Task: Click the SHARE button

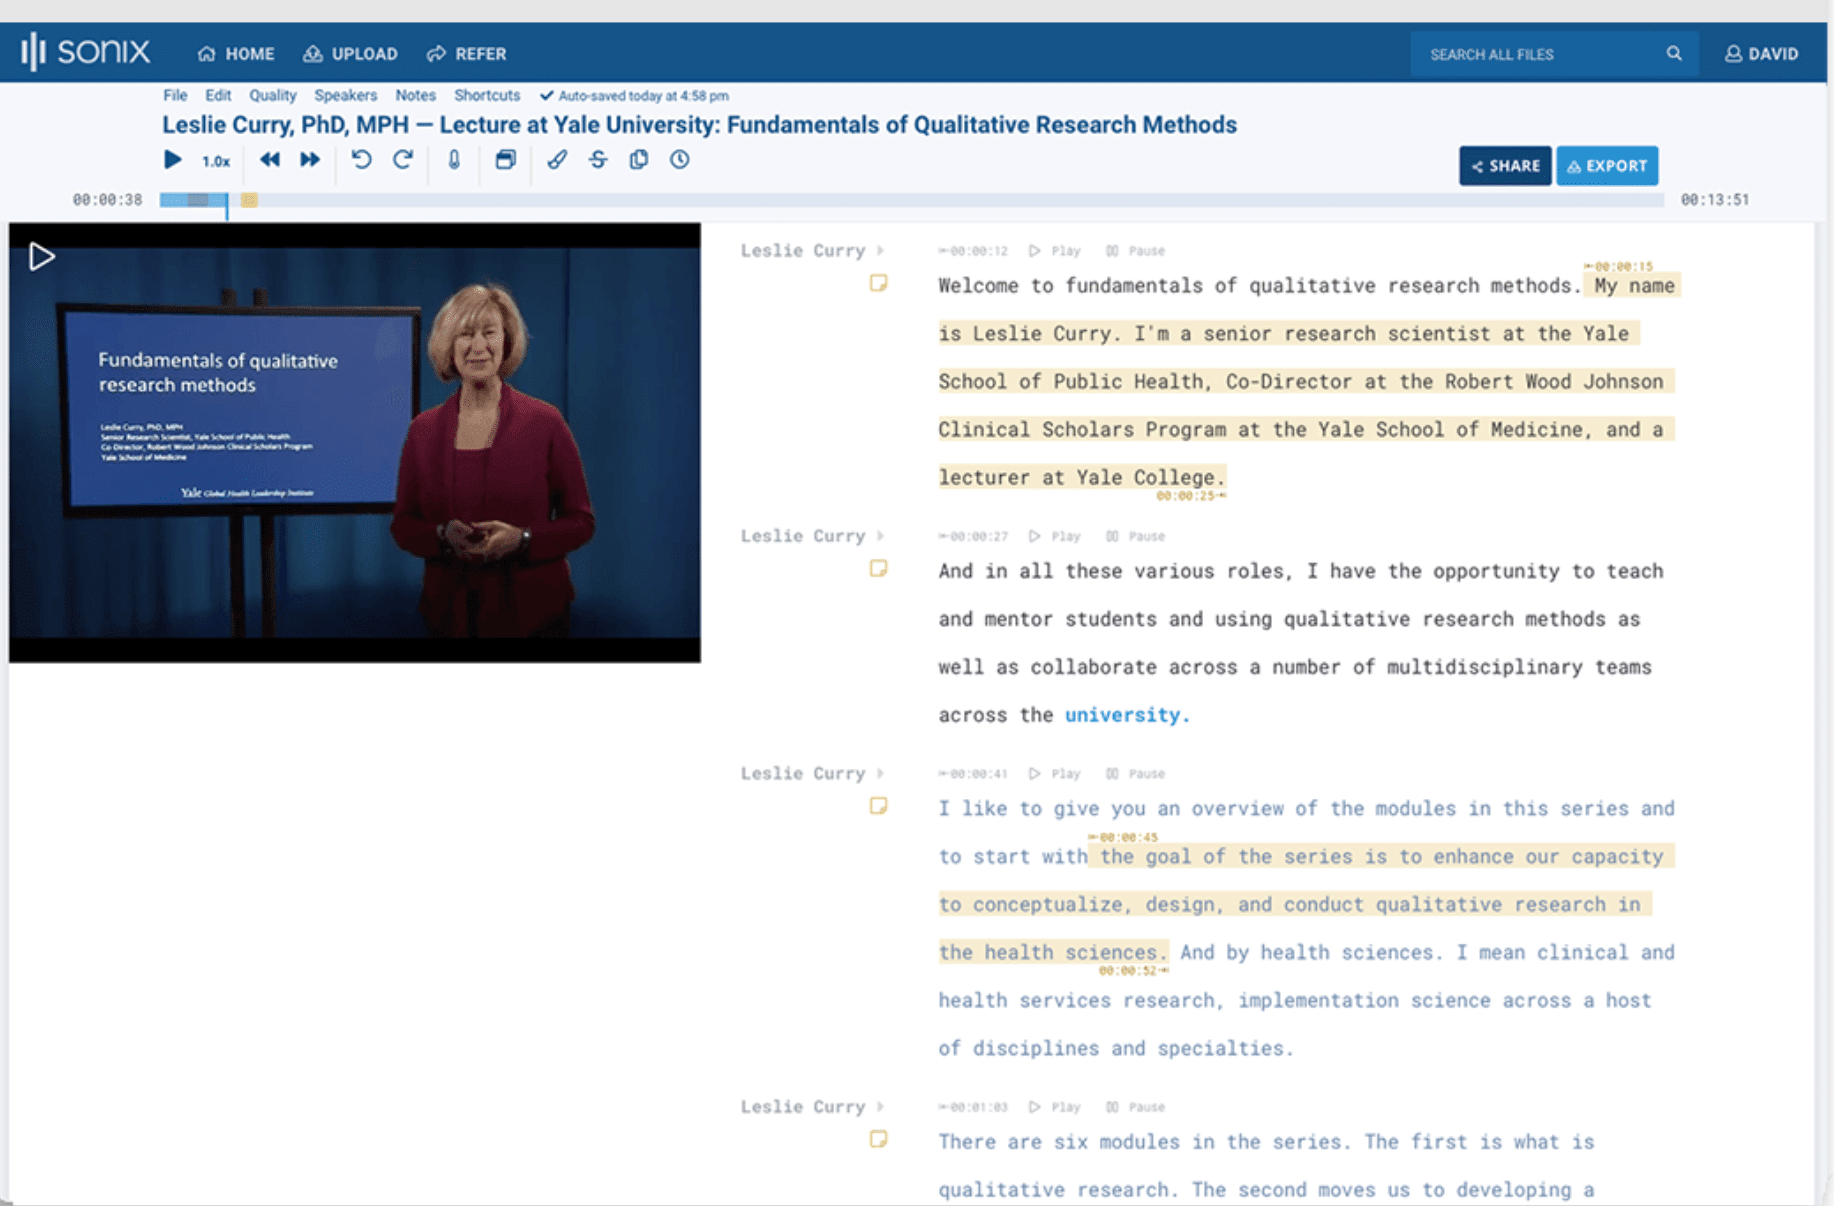Action: (x=1505, y=166)
